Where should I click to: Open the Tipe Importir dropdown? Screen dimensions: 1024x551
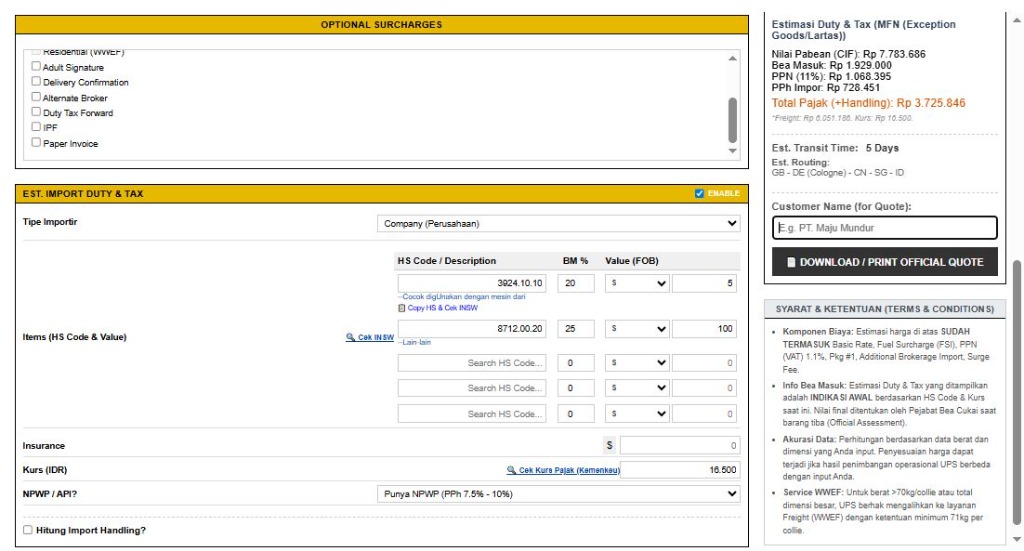click(561, 224)
